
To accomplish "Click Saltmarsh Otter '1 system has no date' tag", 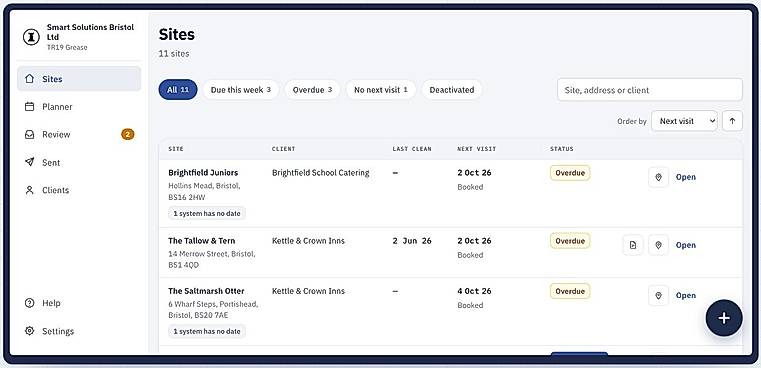I will coord(207,332).
